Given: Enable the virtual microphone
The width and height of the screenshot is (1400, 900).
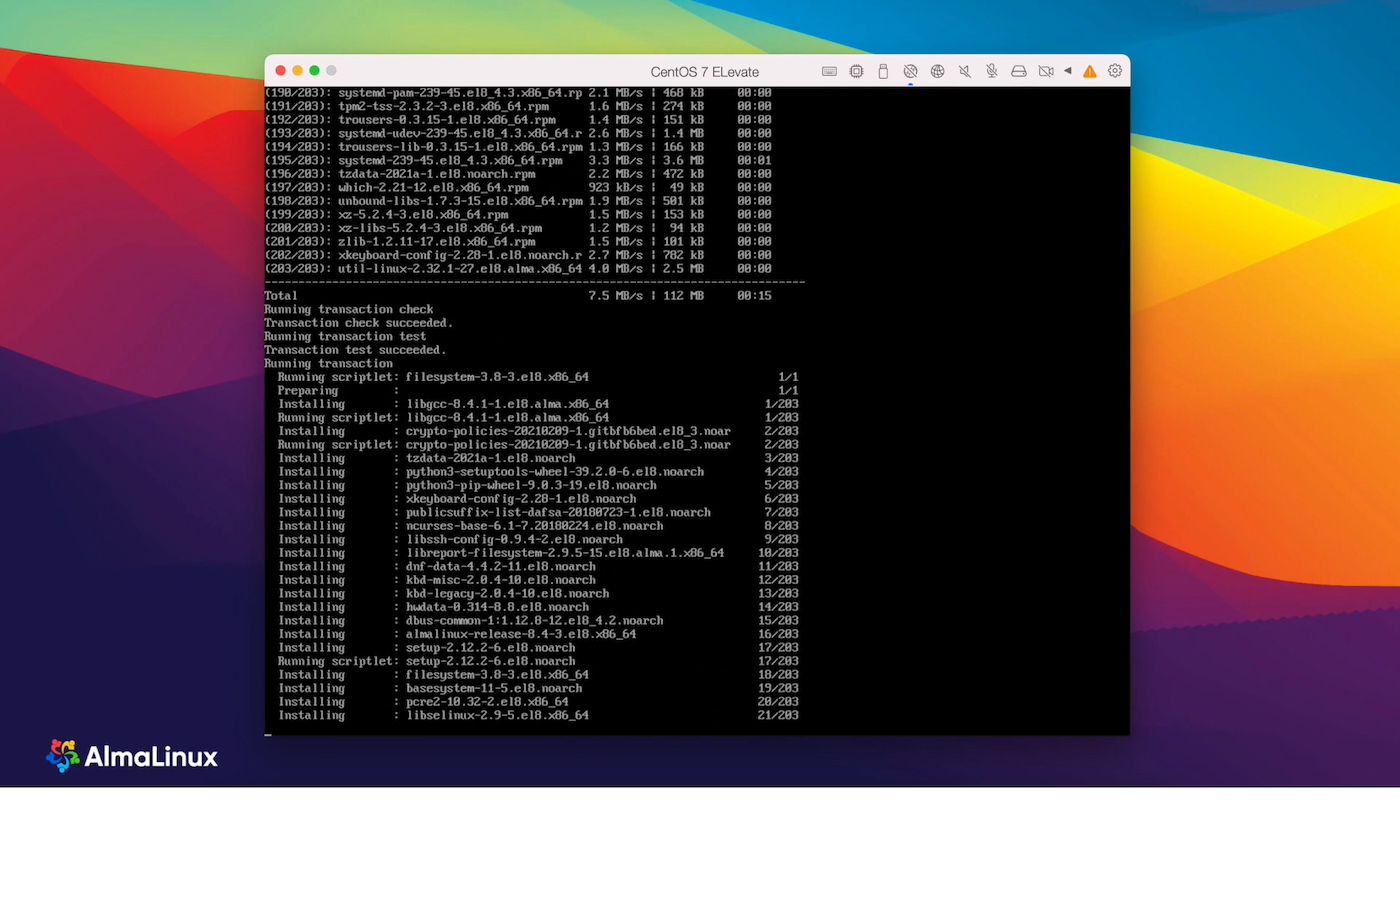Looking at the screenshot, I should click(x=991, y=71).
